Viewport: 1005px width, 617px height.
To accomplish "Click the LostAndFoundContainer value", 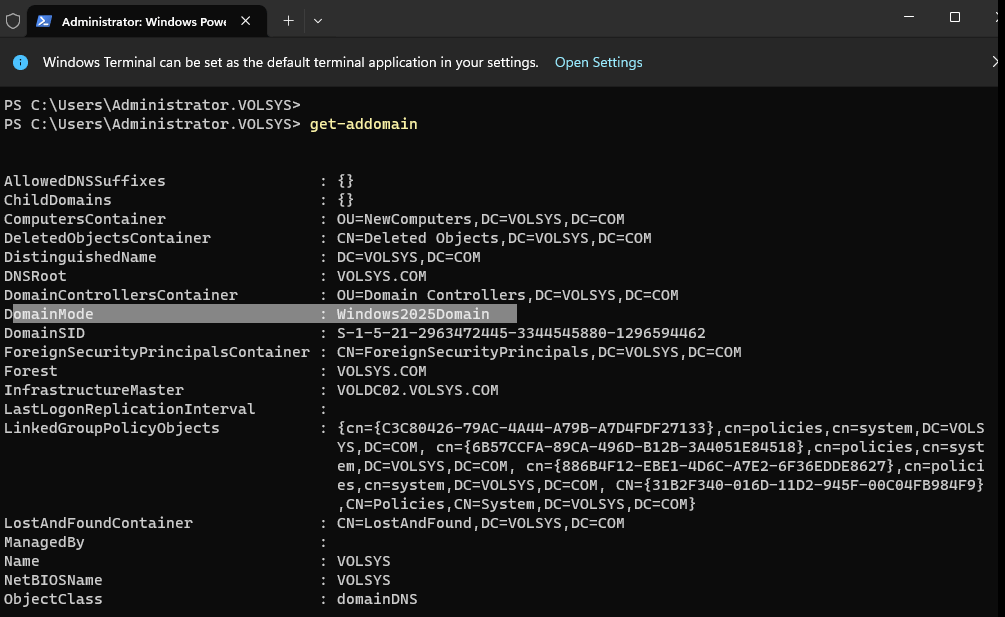I will [480, 523].
